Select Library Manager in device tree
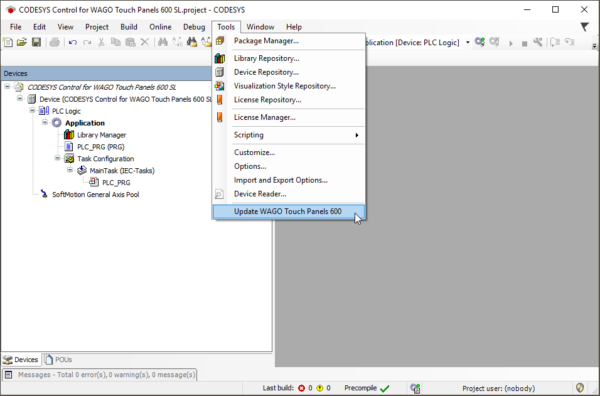This screenshot has height=396, width=600. coord(101,135)
